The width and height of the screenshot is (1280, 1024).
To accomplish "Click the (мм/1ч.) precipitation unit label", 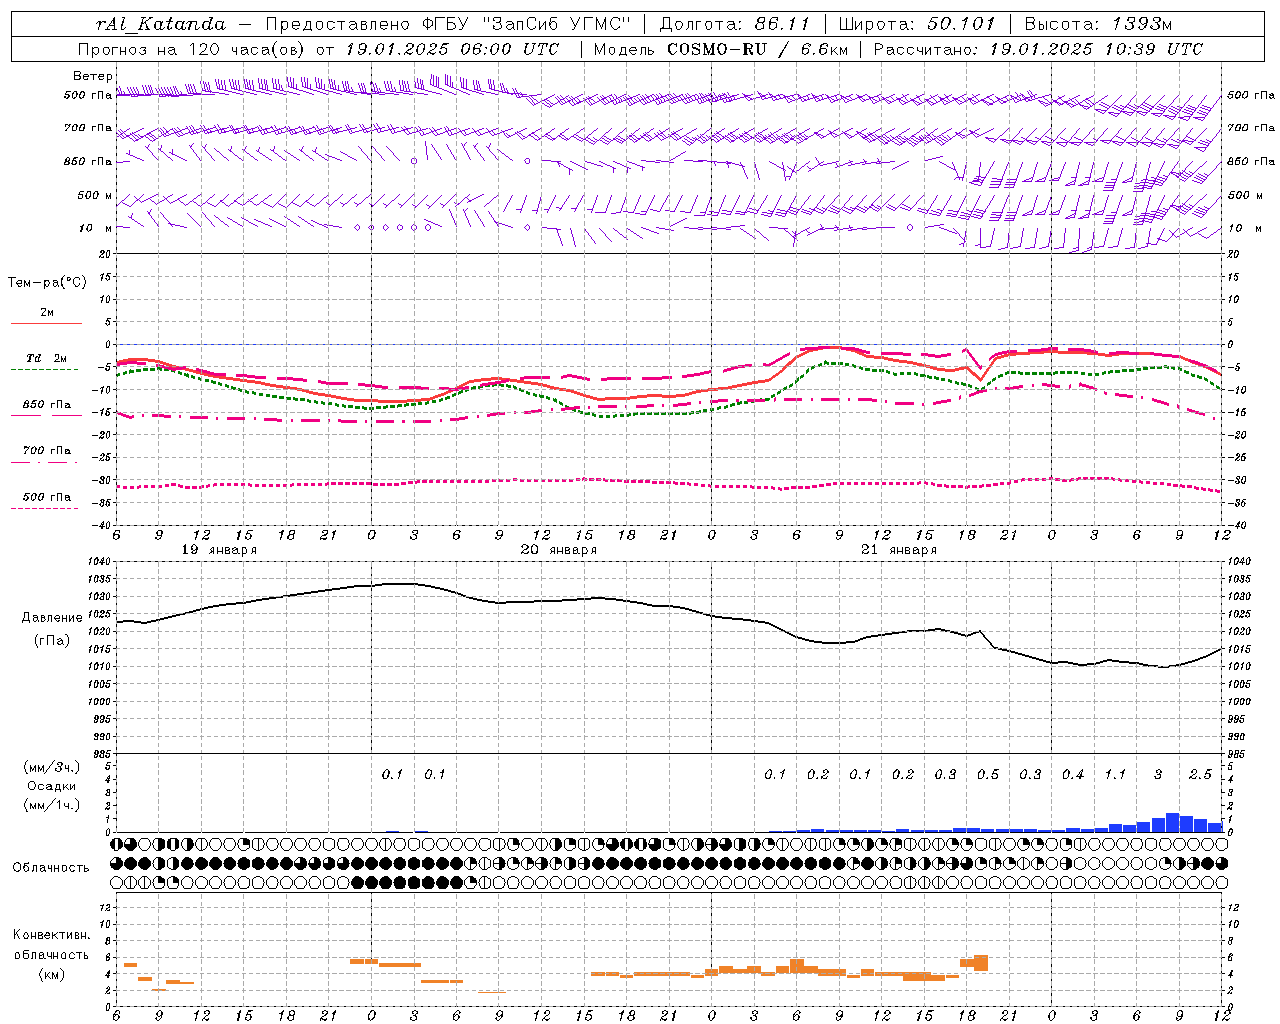I will point(52,805).
